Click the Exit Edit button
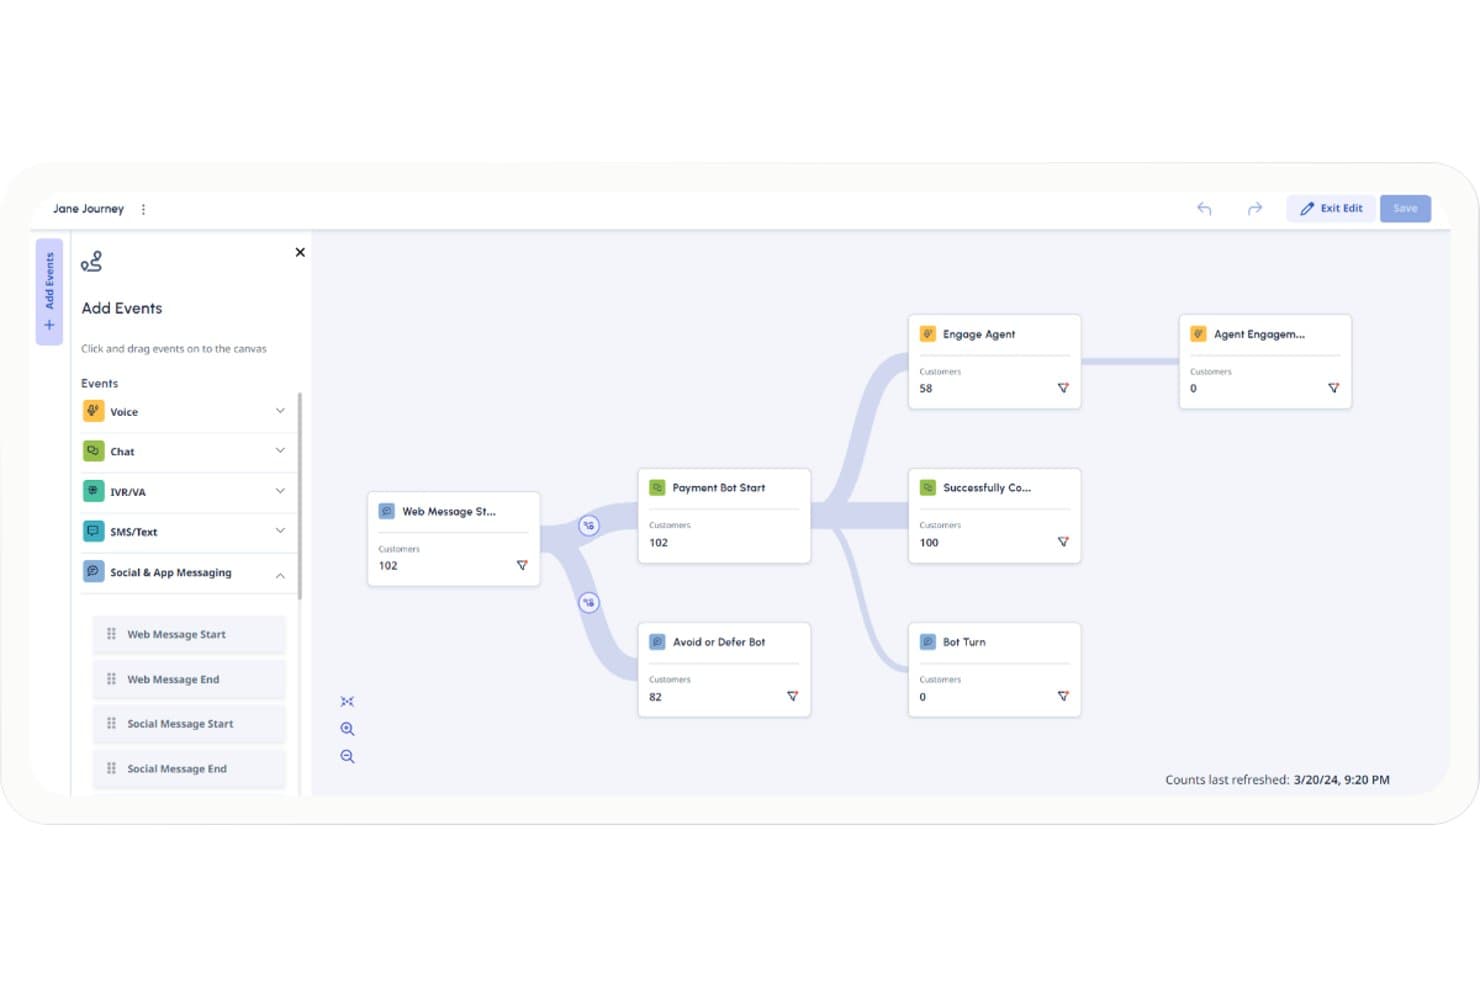The width and height of the screenshot is (1480, 987). 1331,208
